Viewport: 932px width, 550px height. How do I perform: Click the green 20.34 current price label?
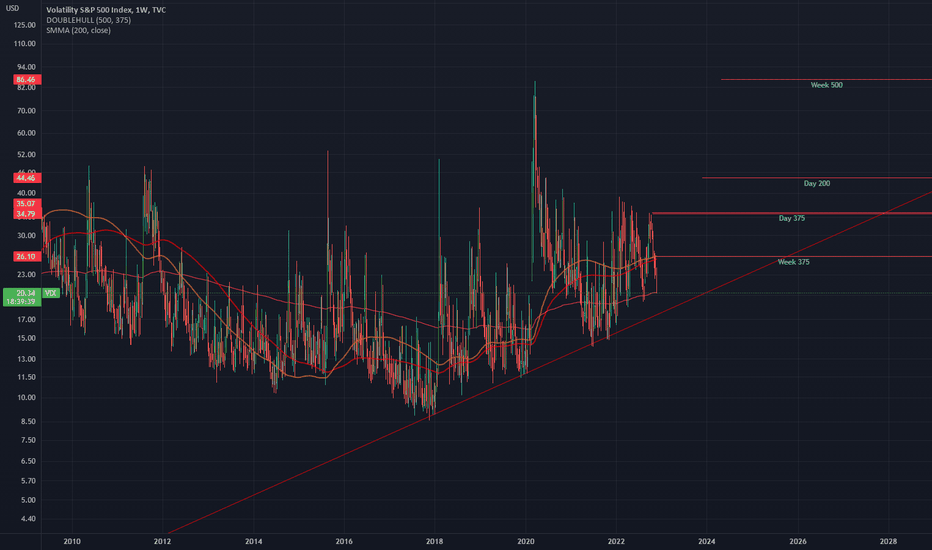tap(23, 293)
